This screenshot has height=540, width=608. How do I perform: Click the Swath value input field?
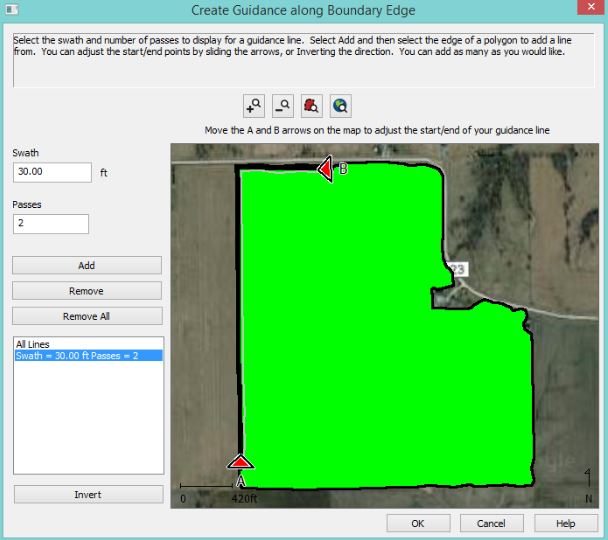(52, 172)
